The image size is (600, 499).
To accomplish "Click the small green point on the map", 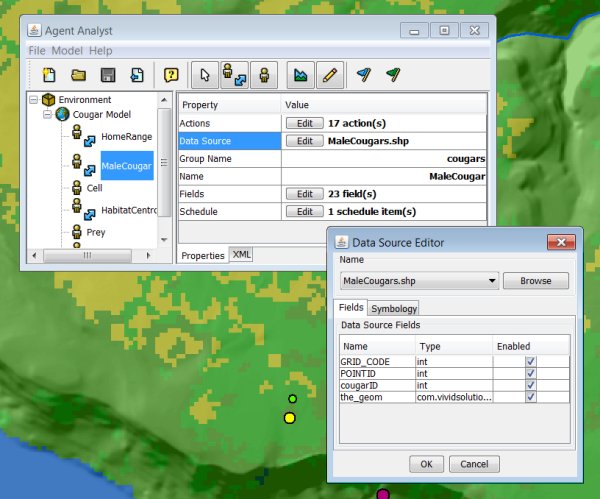I will [293, 399].
